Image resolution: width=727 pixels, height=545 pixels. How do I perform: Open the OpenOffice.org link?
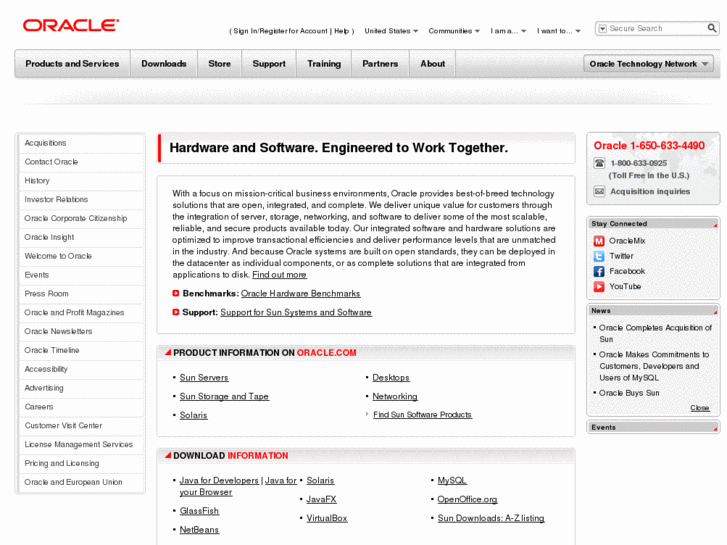(x=467, y=500)
